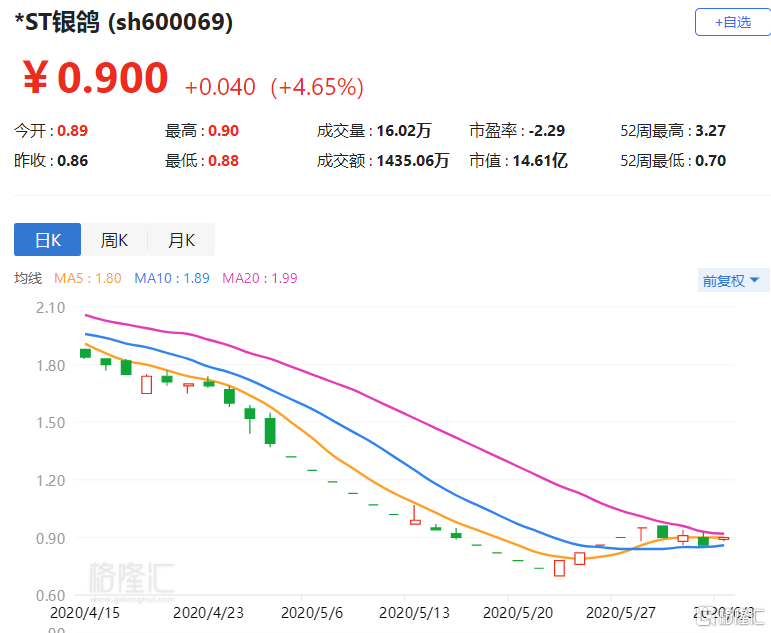Click the 2020/4/23 date axis label
Viewport: 771px width, 633px height.
pos(208,613)
